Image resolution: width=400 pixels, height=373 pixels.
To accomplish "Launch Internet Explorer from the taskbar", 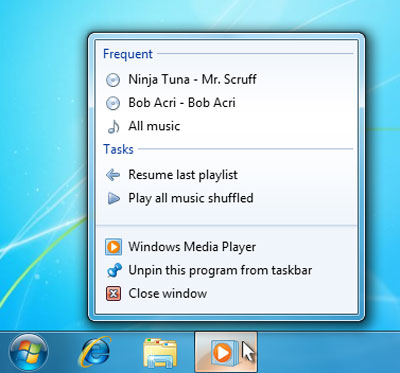I will (95, 352).
